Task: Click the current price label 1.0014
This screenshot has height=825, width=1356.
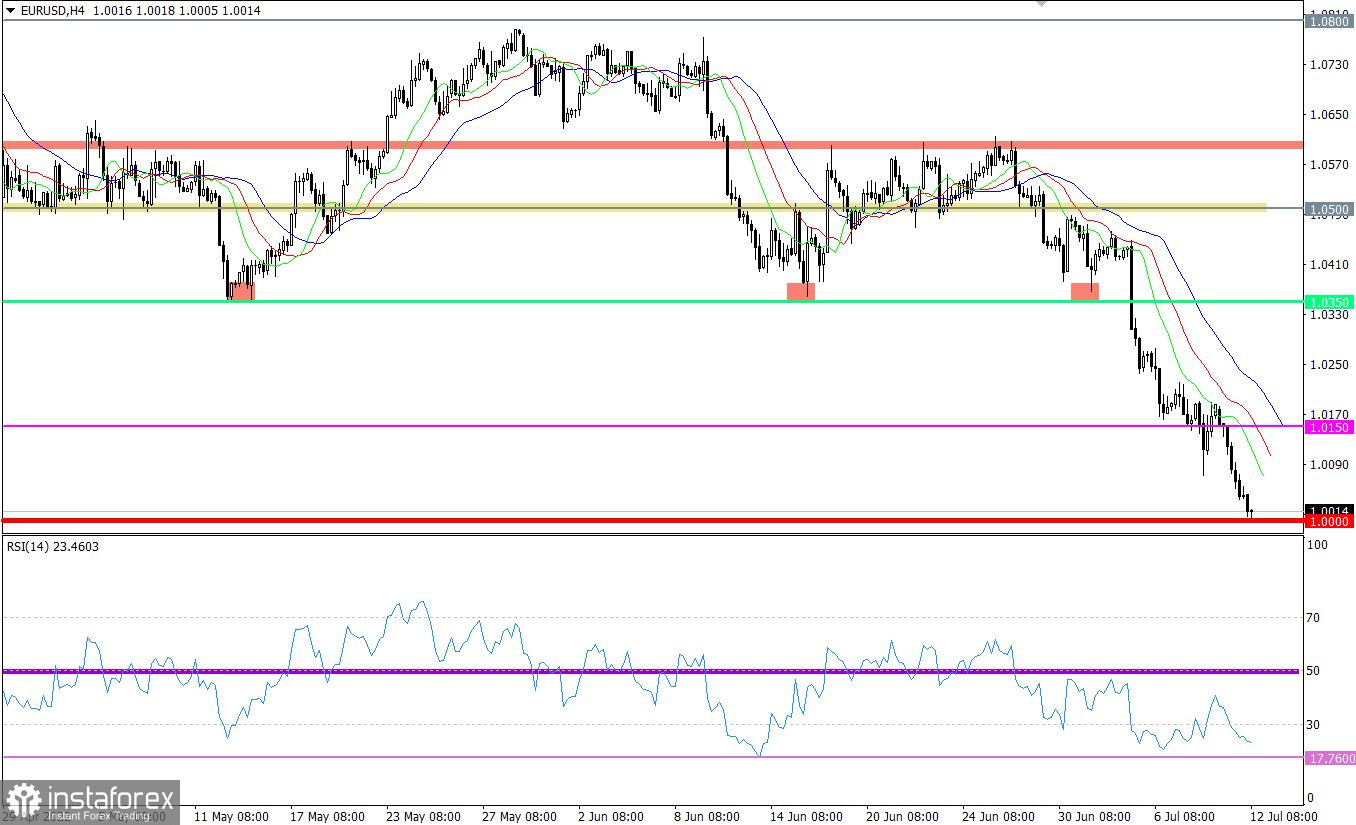Action: [1330, 510]
